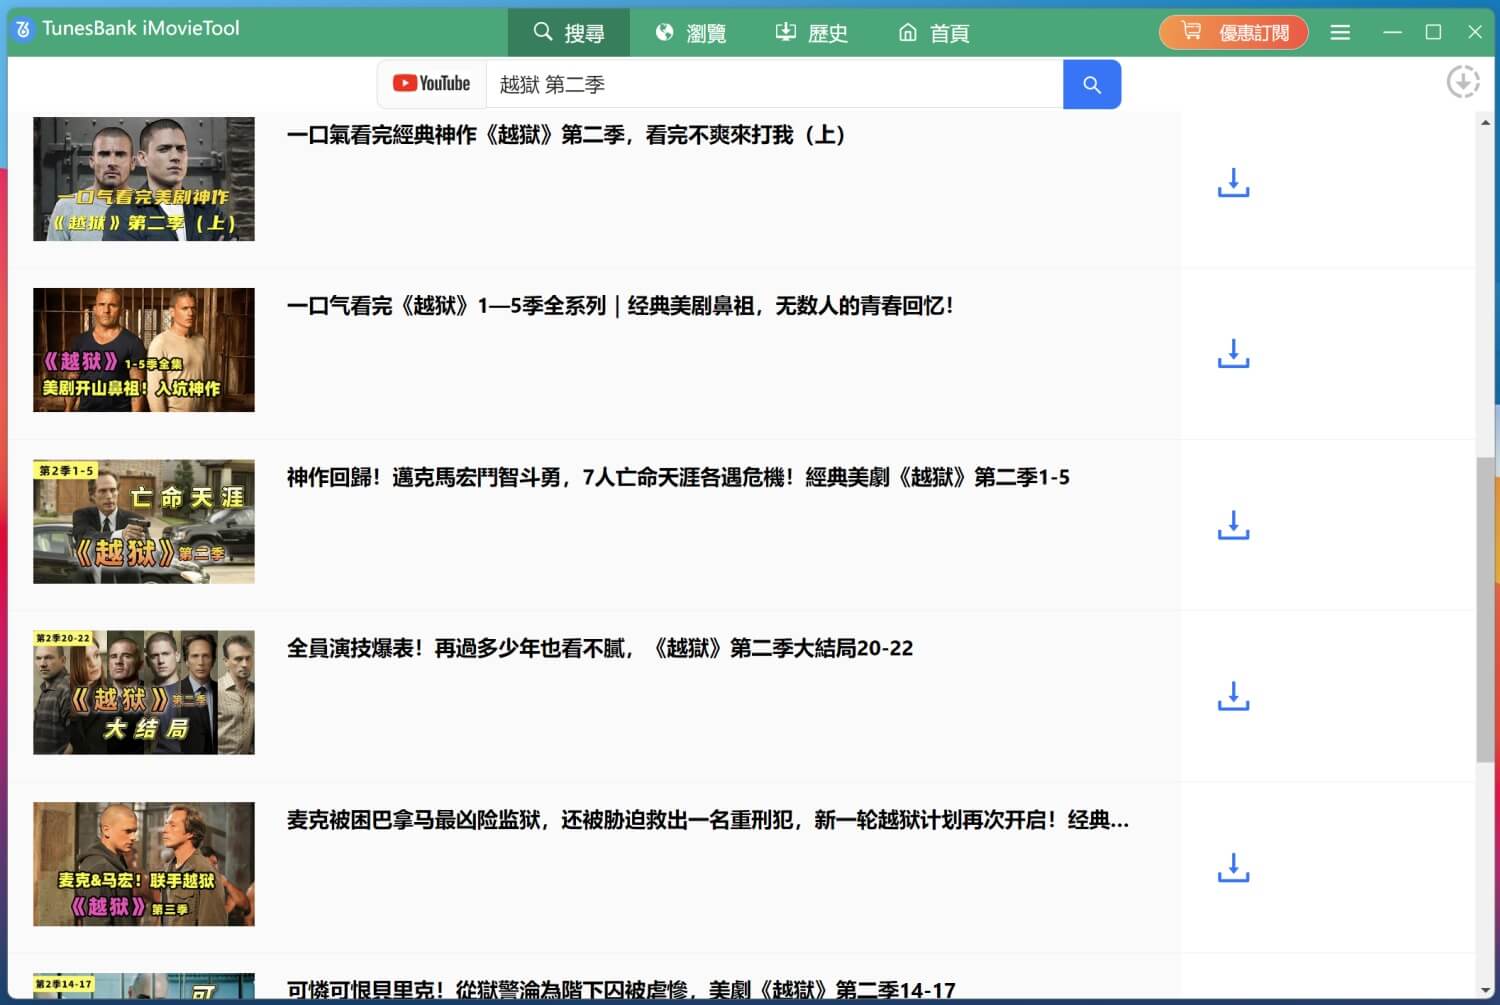Open the YouTube source selector

(431, 84)
